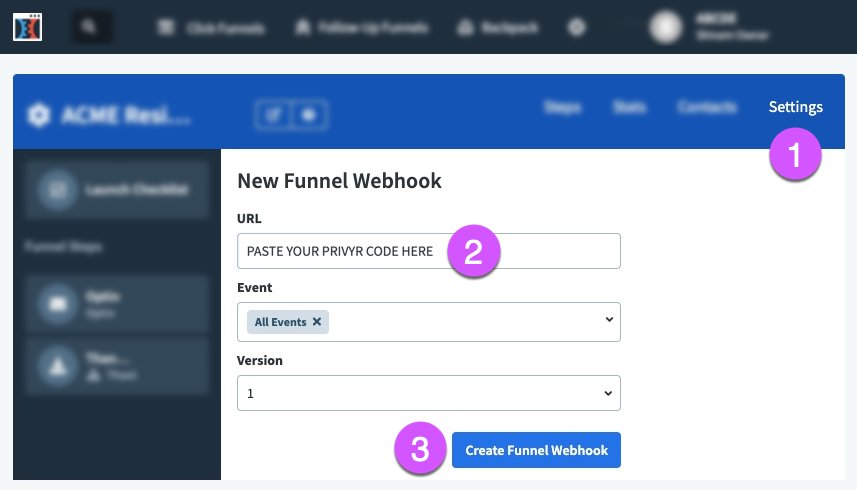The width and height of the screenshot is (857, 490).
Task: Switch to the Settings tab
Action: (x=795, y=107)
